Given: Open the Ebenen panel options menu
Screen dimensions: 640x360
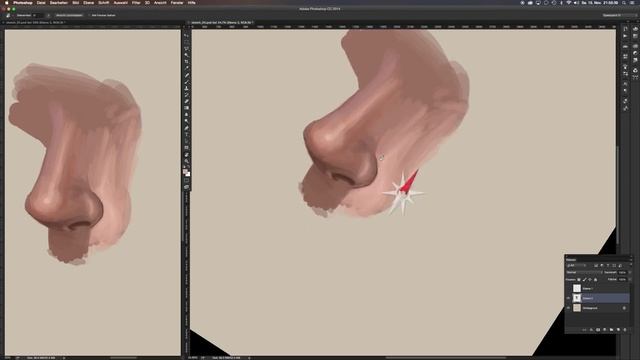Looking at the screenshot, I should coord(631,260).
